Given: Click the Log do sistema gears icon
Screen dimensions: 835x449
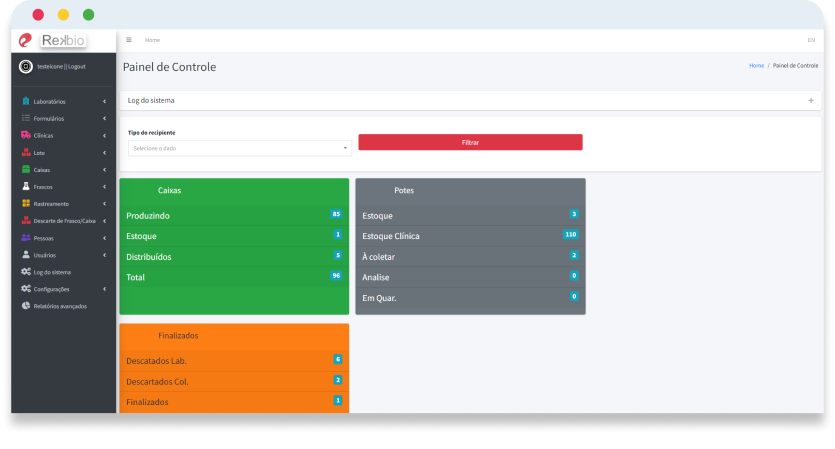Looking at the screenshot, I should (x=26, y=272).
